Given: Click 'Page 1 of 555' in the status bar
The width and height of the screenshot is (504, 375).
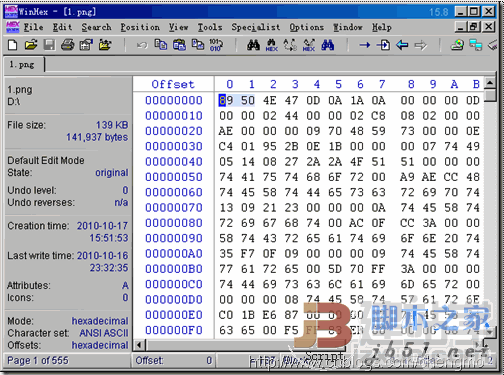Looking at the screenshot, I should pos(38,360).
